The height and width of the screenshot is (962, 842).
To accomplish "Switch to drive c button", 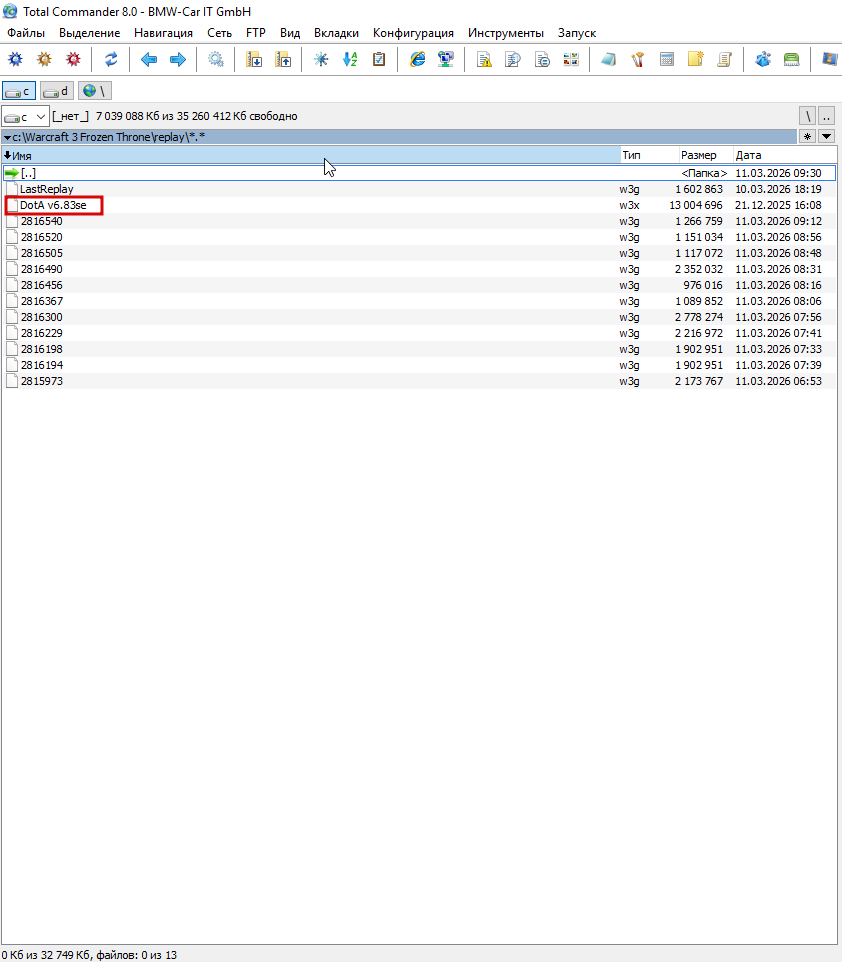I will pyautogui.click(x=19, y=91).
